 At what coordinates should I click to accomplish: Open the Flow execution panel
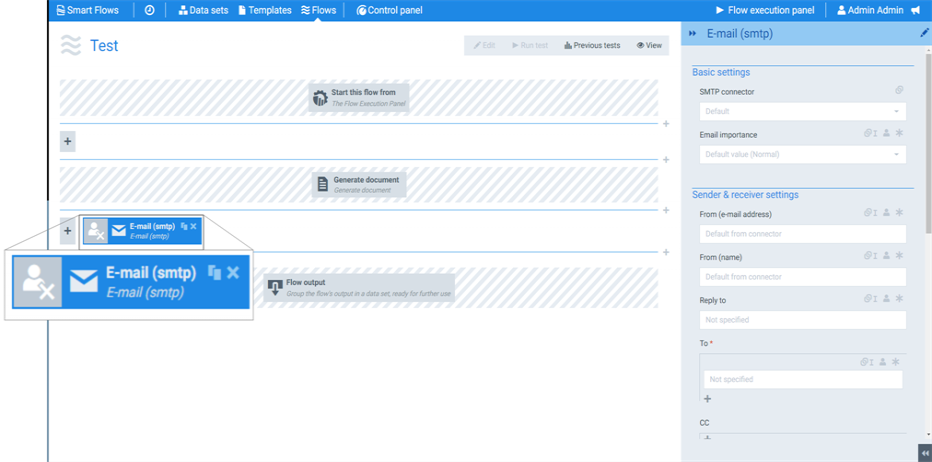click(x=764, y=10)
